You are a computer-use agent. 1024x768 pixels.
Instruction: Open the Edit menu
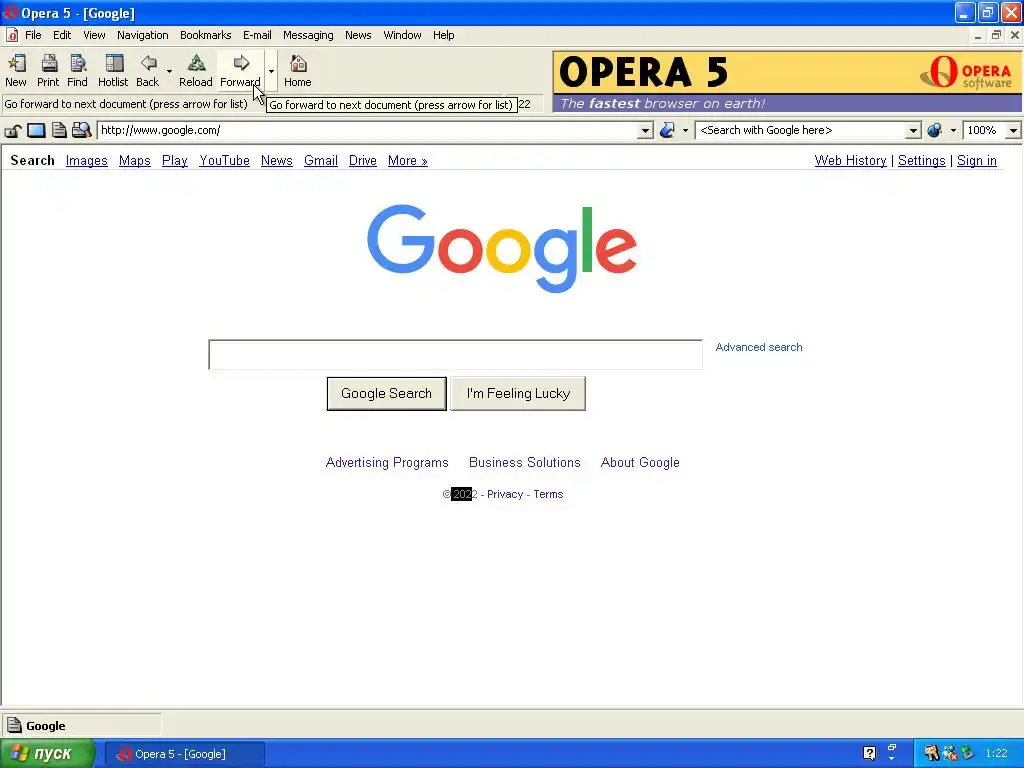pyautogui.click(x=62, y=35)
